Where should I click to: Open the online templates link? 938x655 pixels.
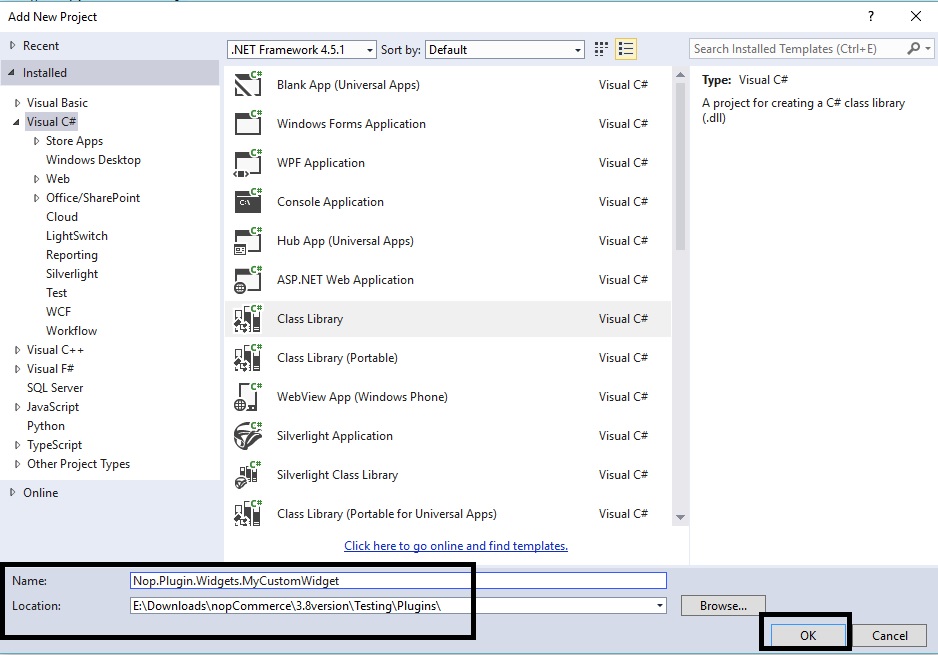tap(455, 546)
